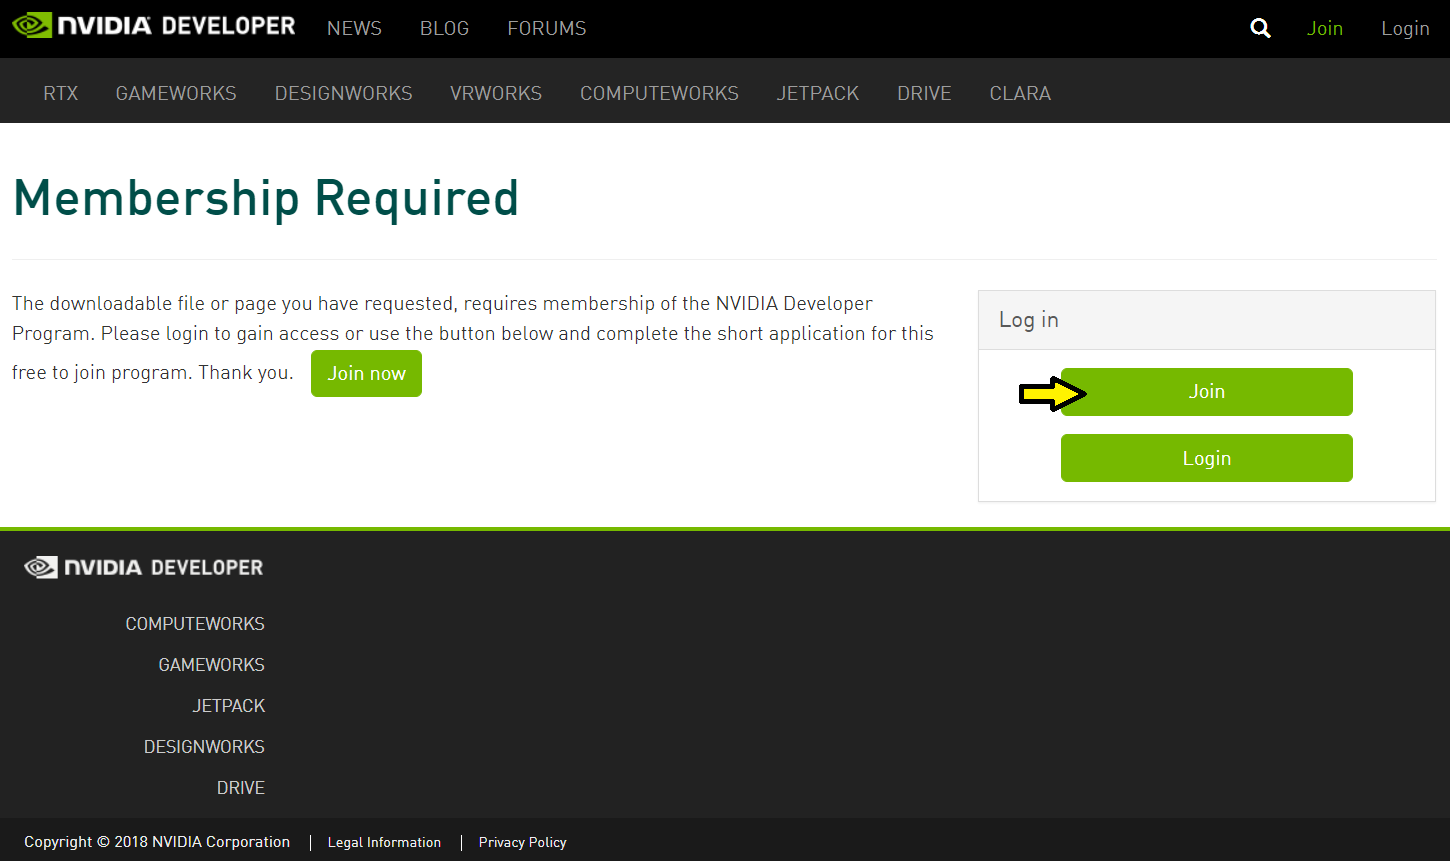Click the Join link in top bar
Viewport: 1450px width, 861px height.
click(1324, 28)
